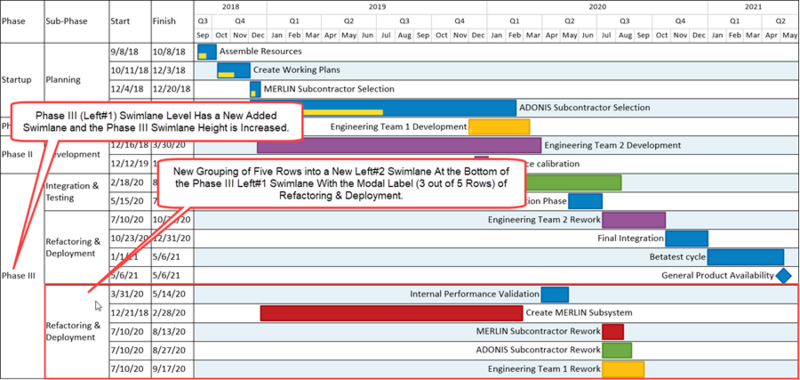Click the ADONIS Subcontractor Selection task label
The height and width of the screenshot is (380, 800).
pyautogui.click(x=585, y=108)
